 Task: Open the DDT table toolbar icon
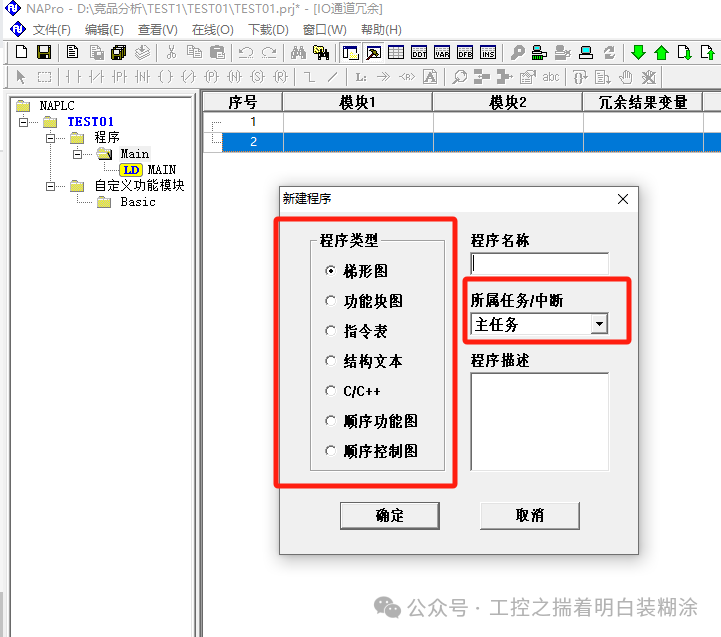pyautogui.click(x=418, y=52)
